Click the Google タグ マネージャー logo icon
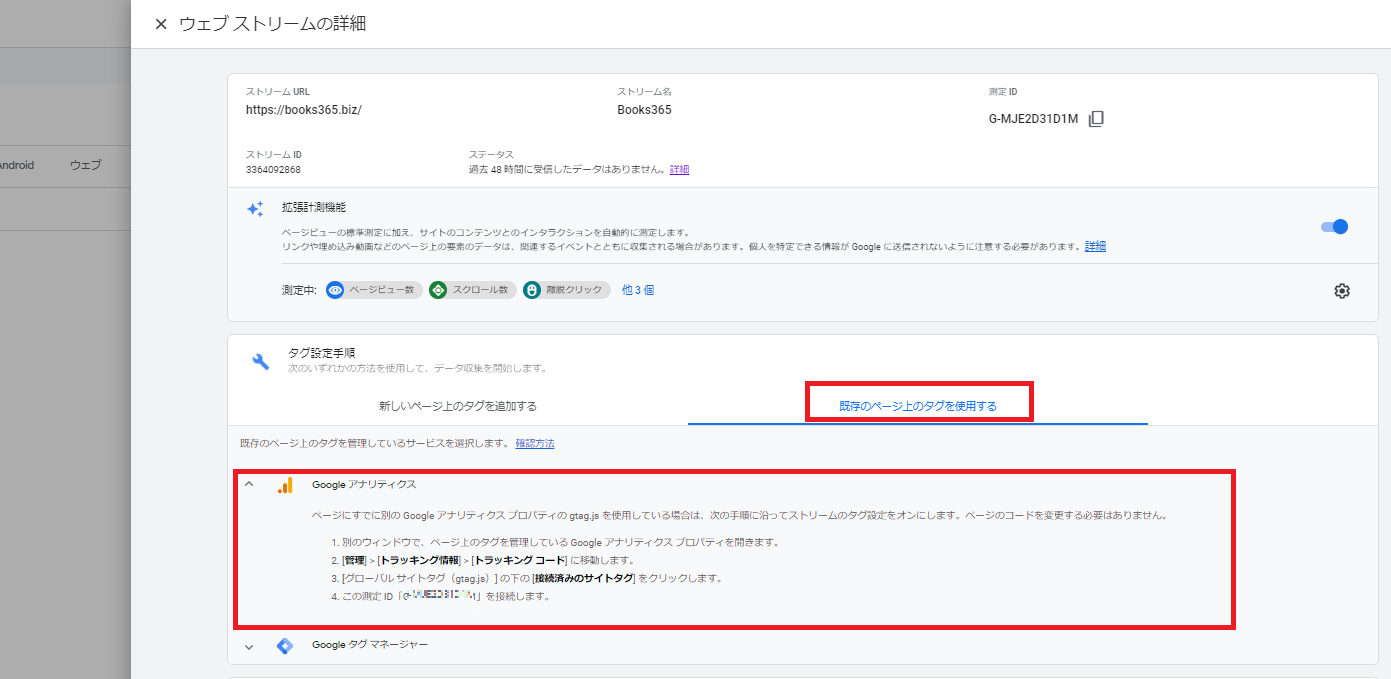Screen dimensions: 1391x679 pos(285,646)
